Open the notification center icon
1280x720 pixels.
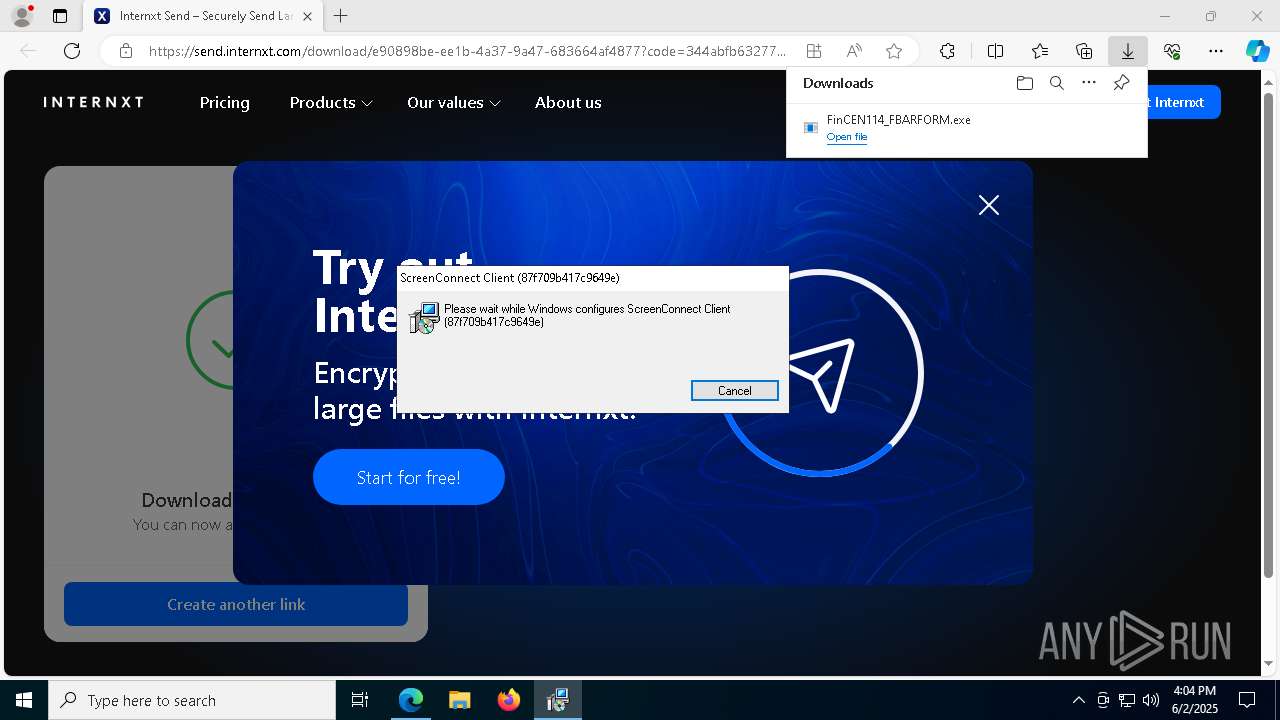1248,700
